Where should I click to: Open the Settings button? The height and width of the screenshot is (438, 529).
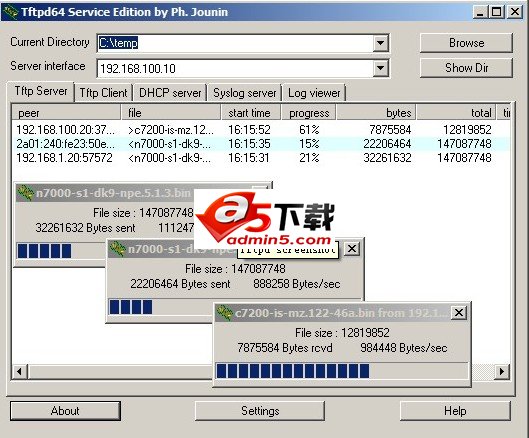(260, 411)
